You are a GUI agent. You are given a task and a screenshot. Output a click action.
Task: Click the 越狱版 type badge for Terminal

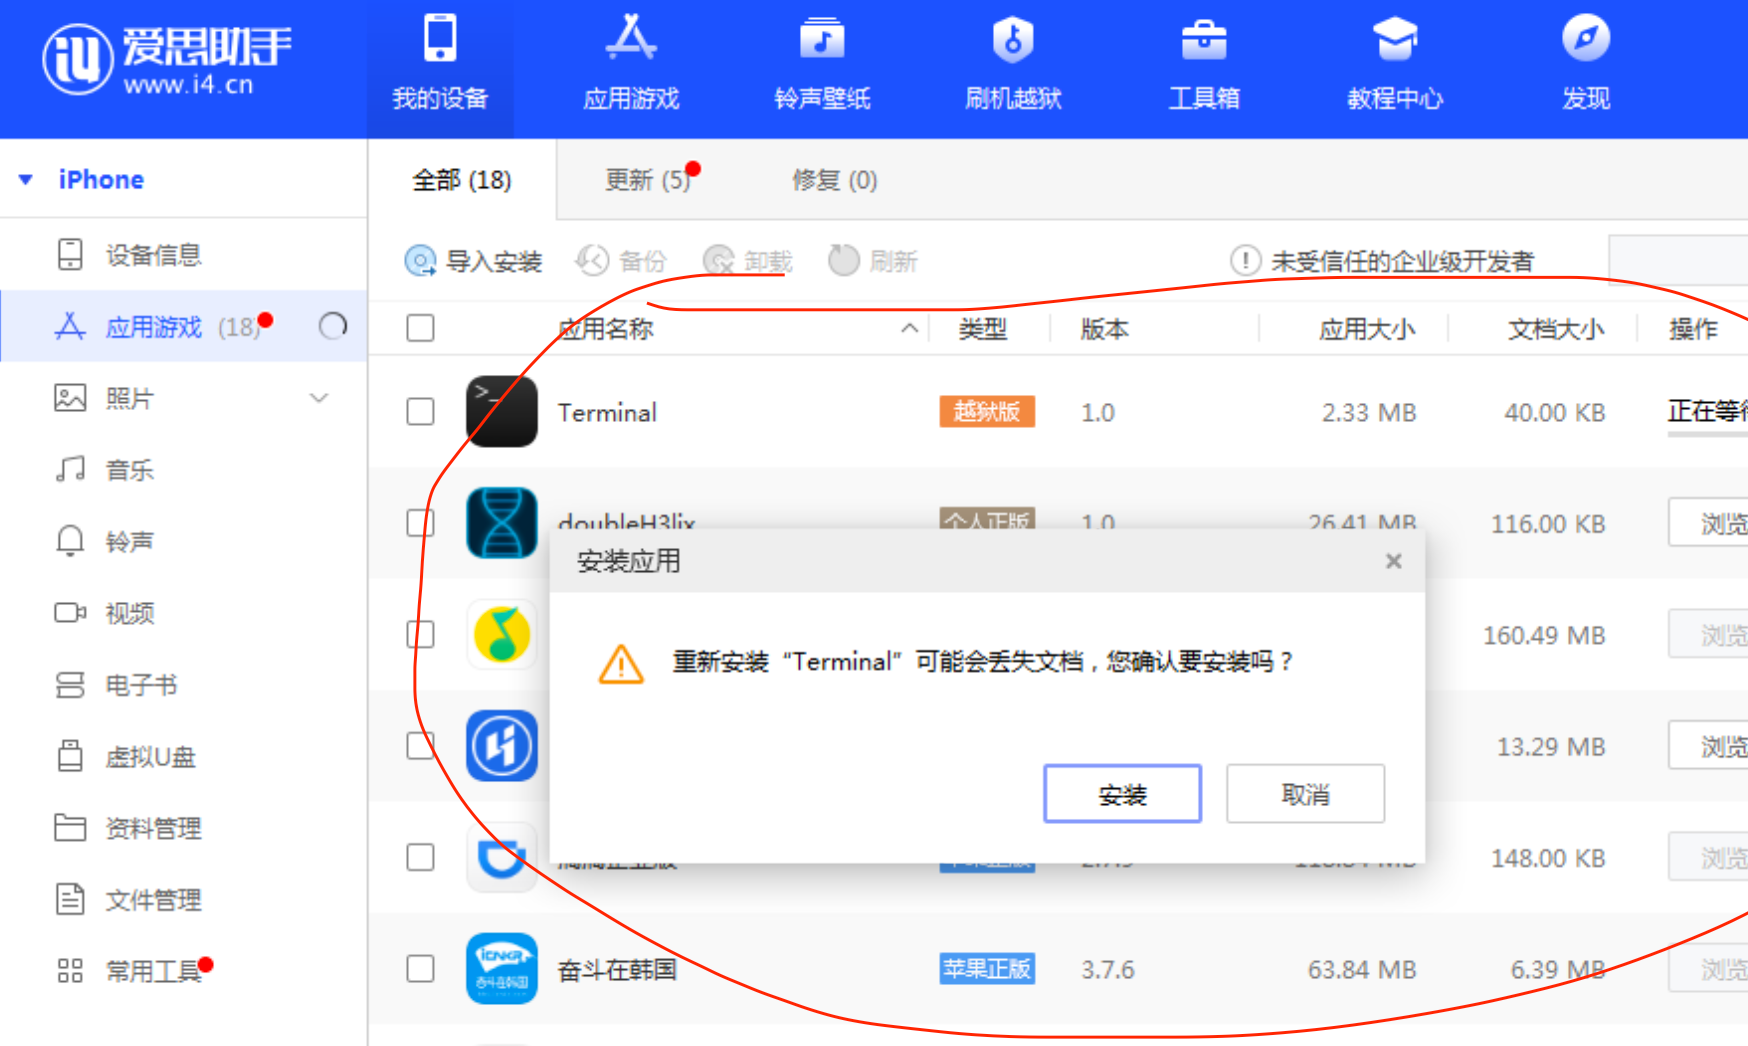(987, 411)
